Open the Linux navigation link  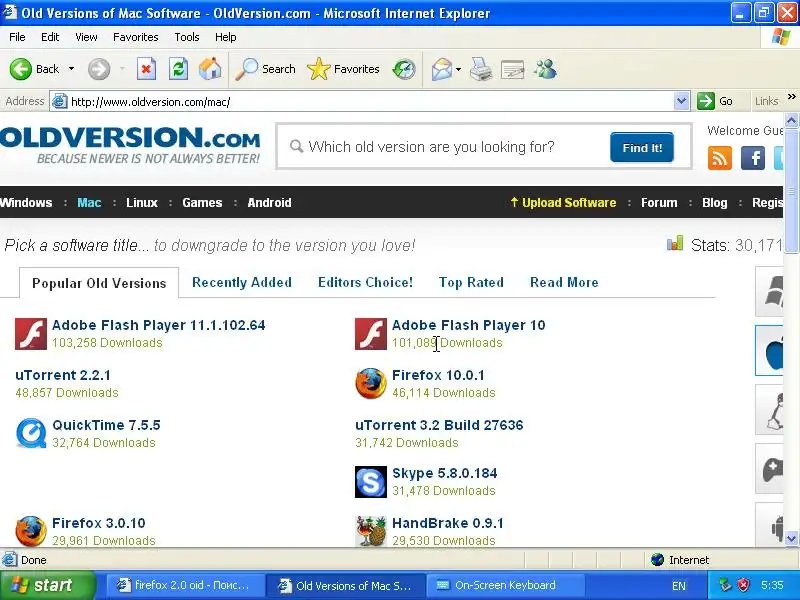coord(142,203)
